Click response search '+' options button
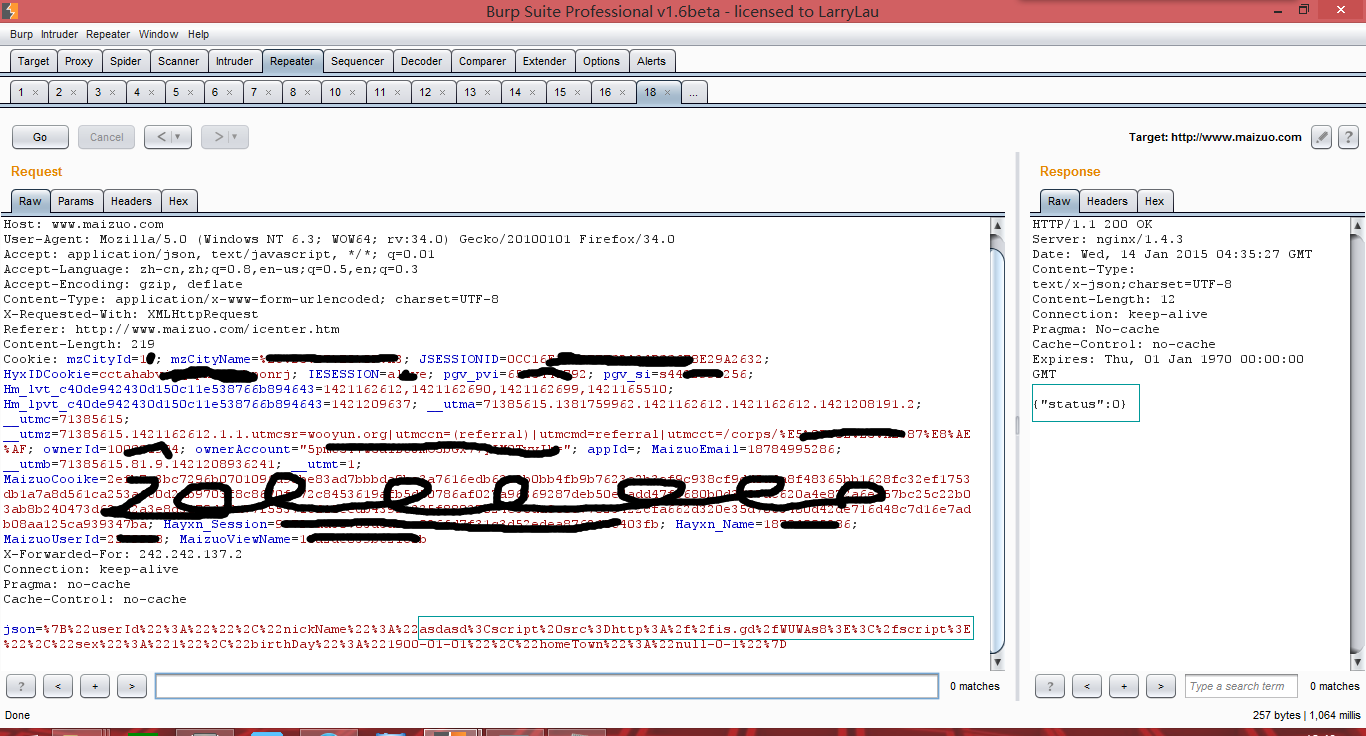 1123,685
